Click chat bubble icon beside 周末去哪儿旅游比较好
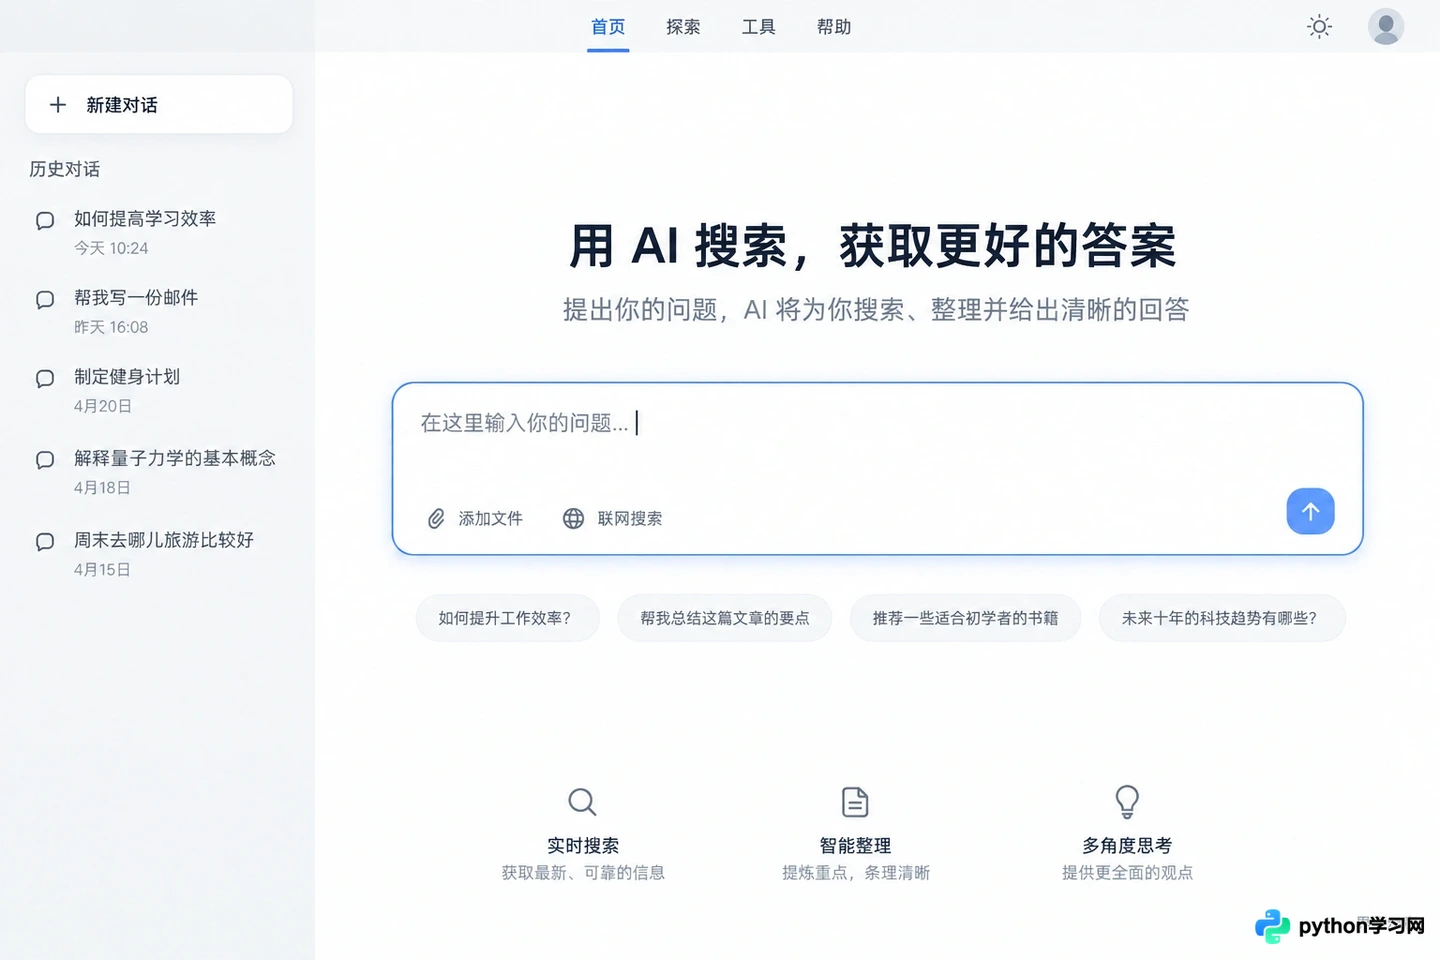This screenshot has height=960, width=1440. pyautogui.click(x=45, y=542)
